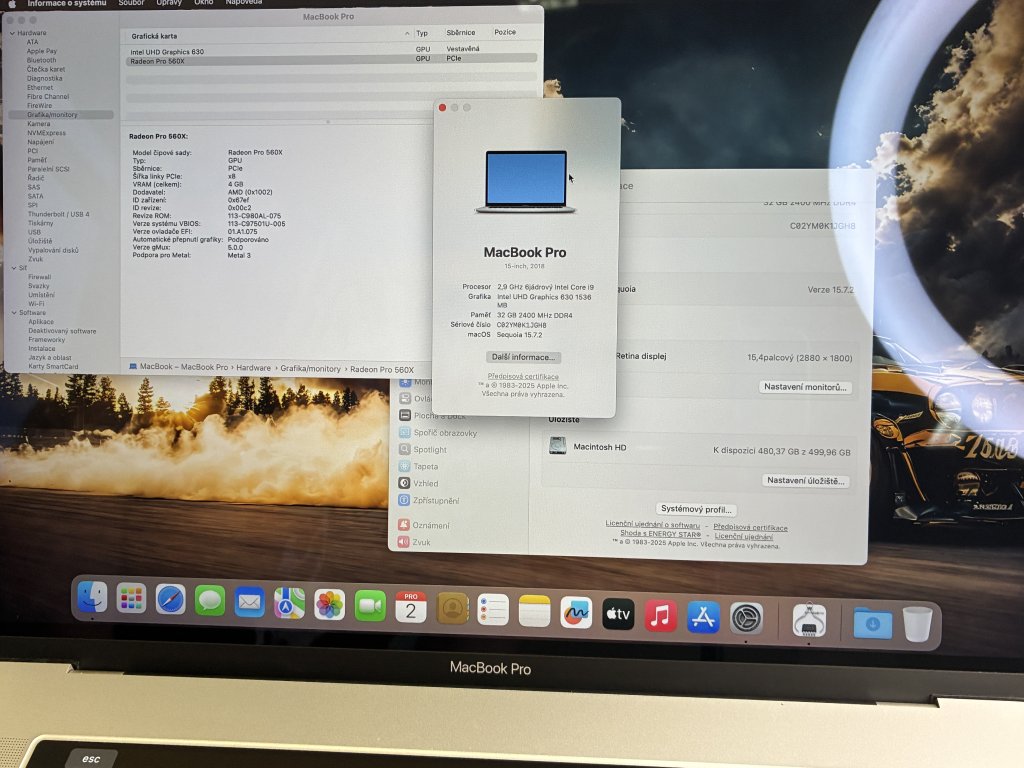Close the About This Mac window
1024x768 pixels.
tap(442, 107)
